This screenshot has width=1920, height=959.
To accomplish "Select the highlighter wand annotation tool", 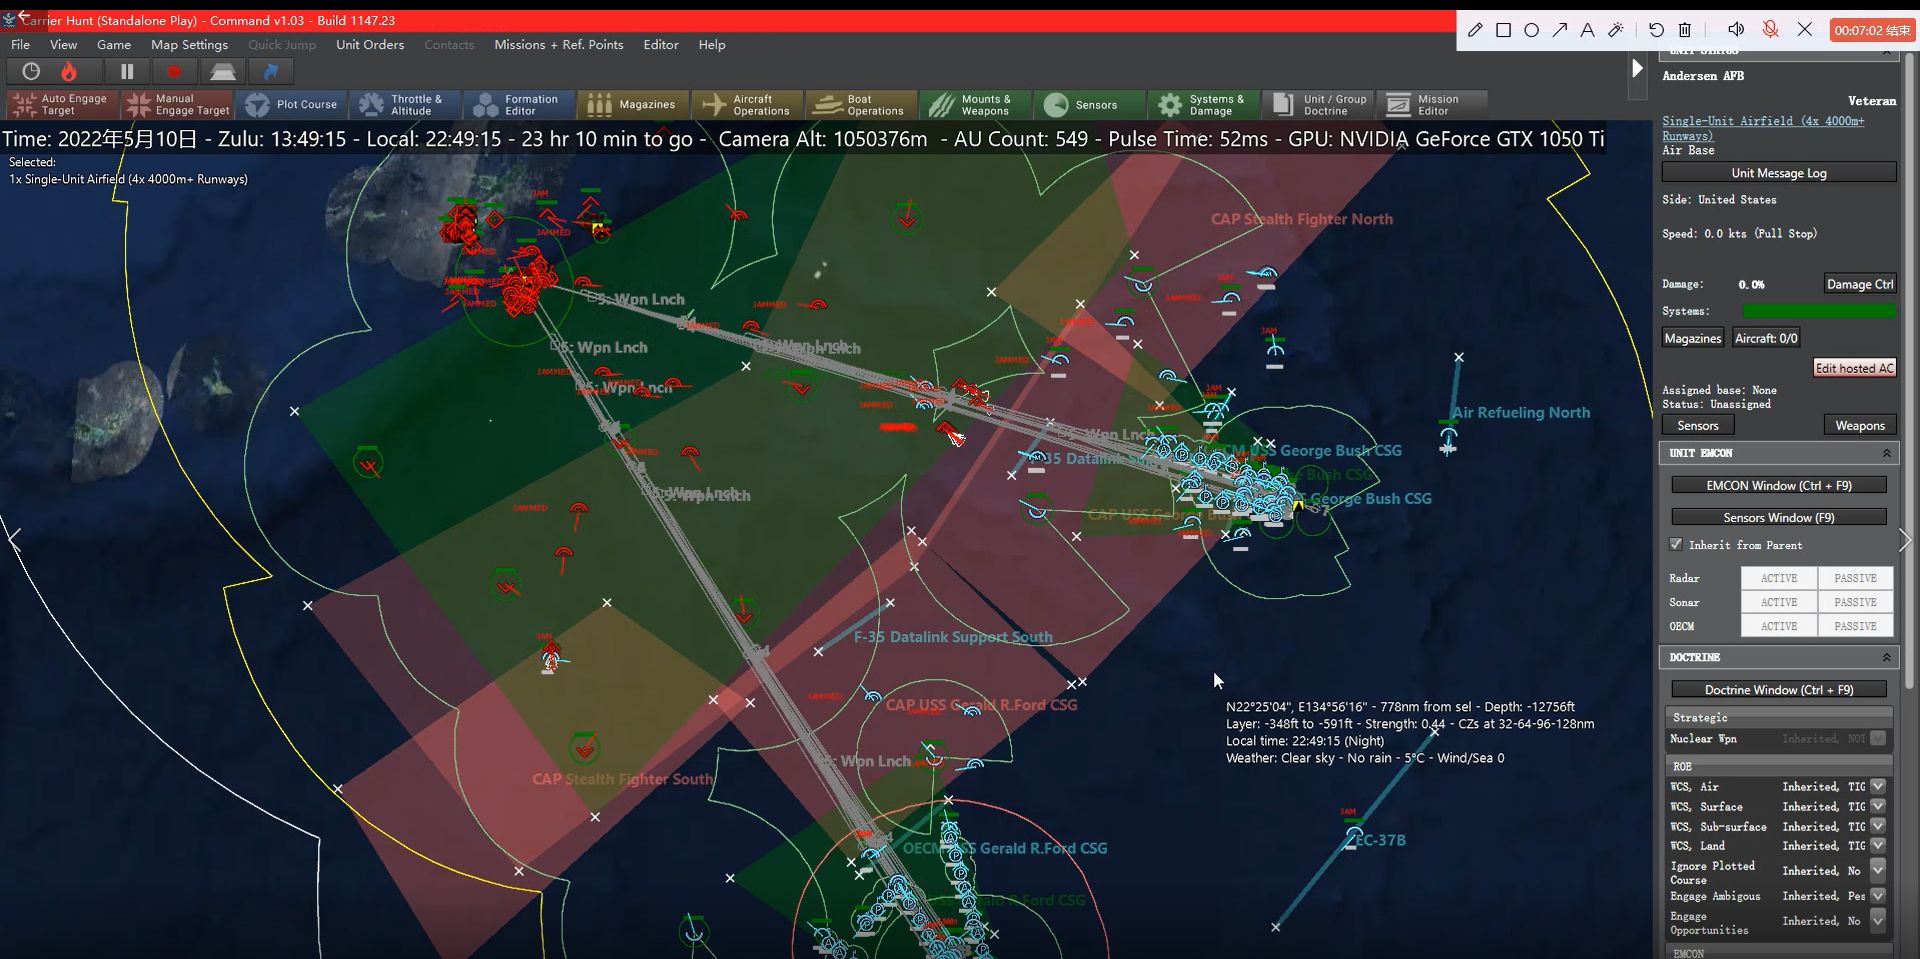I will click(x=1615, y=30).
